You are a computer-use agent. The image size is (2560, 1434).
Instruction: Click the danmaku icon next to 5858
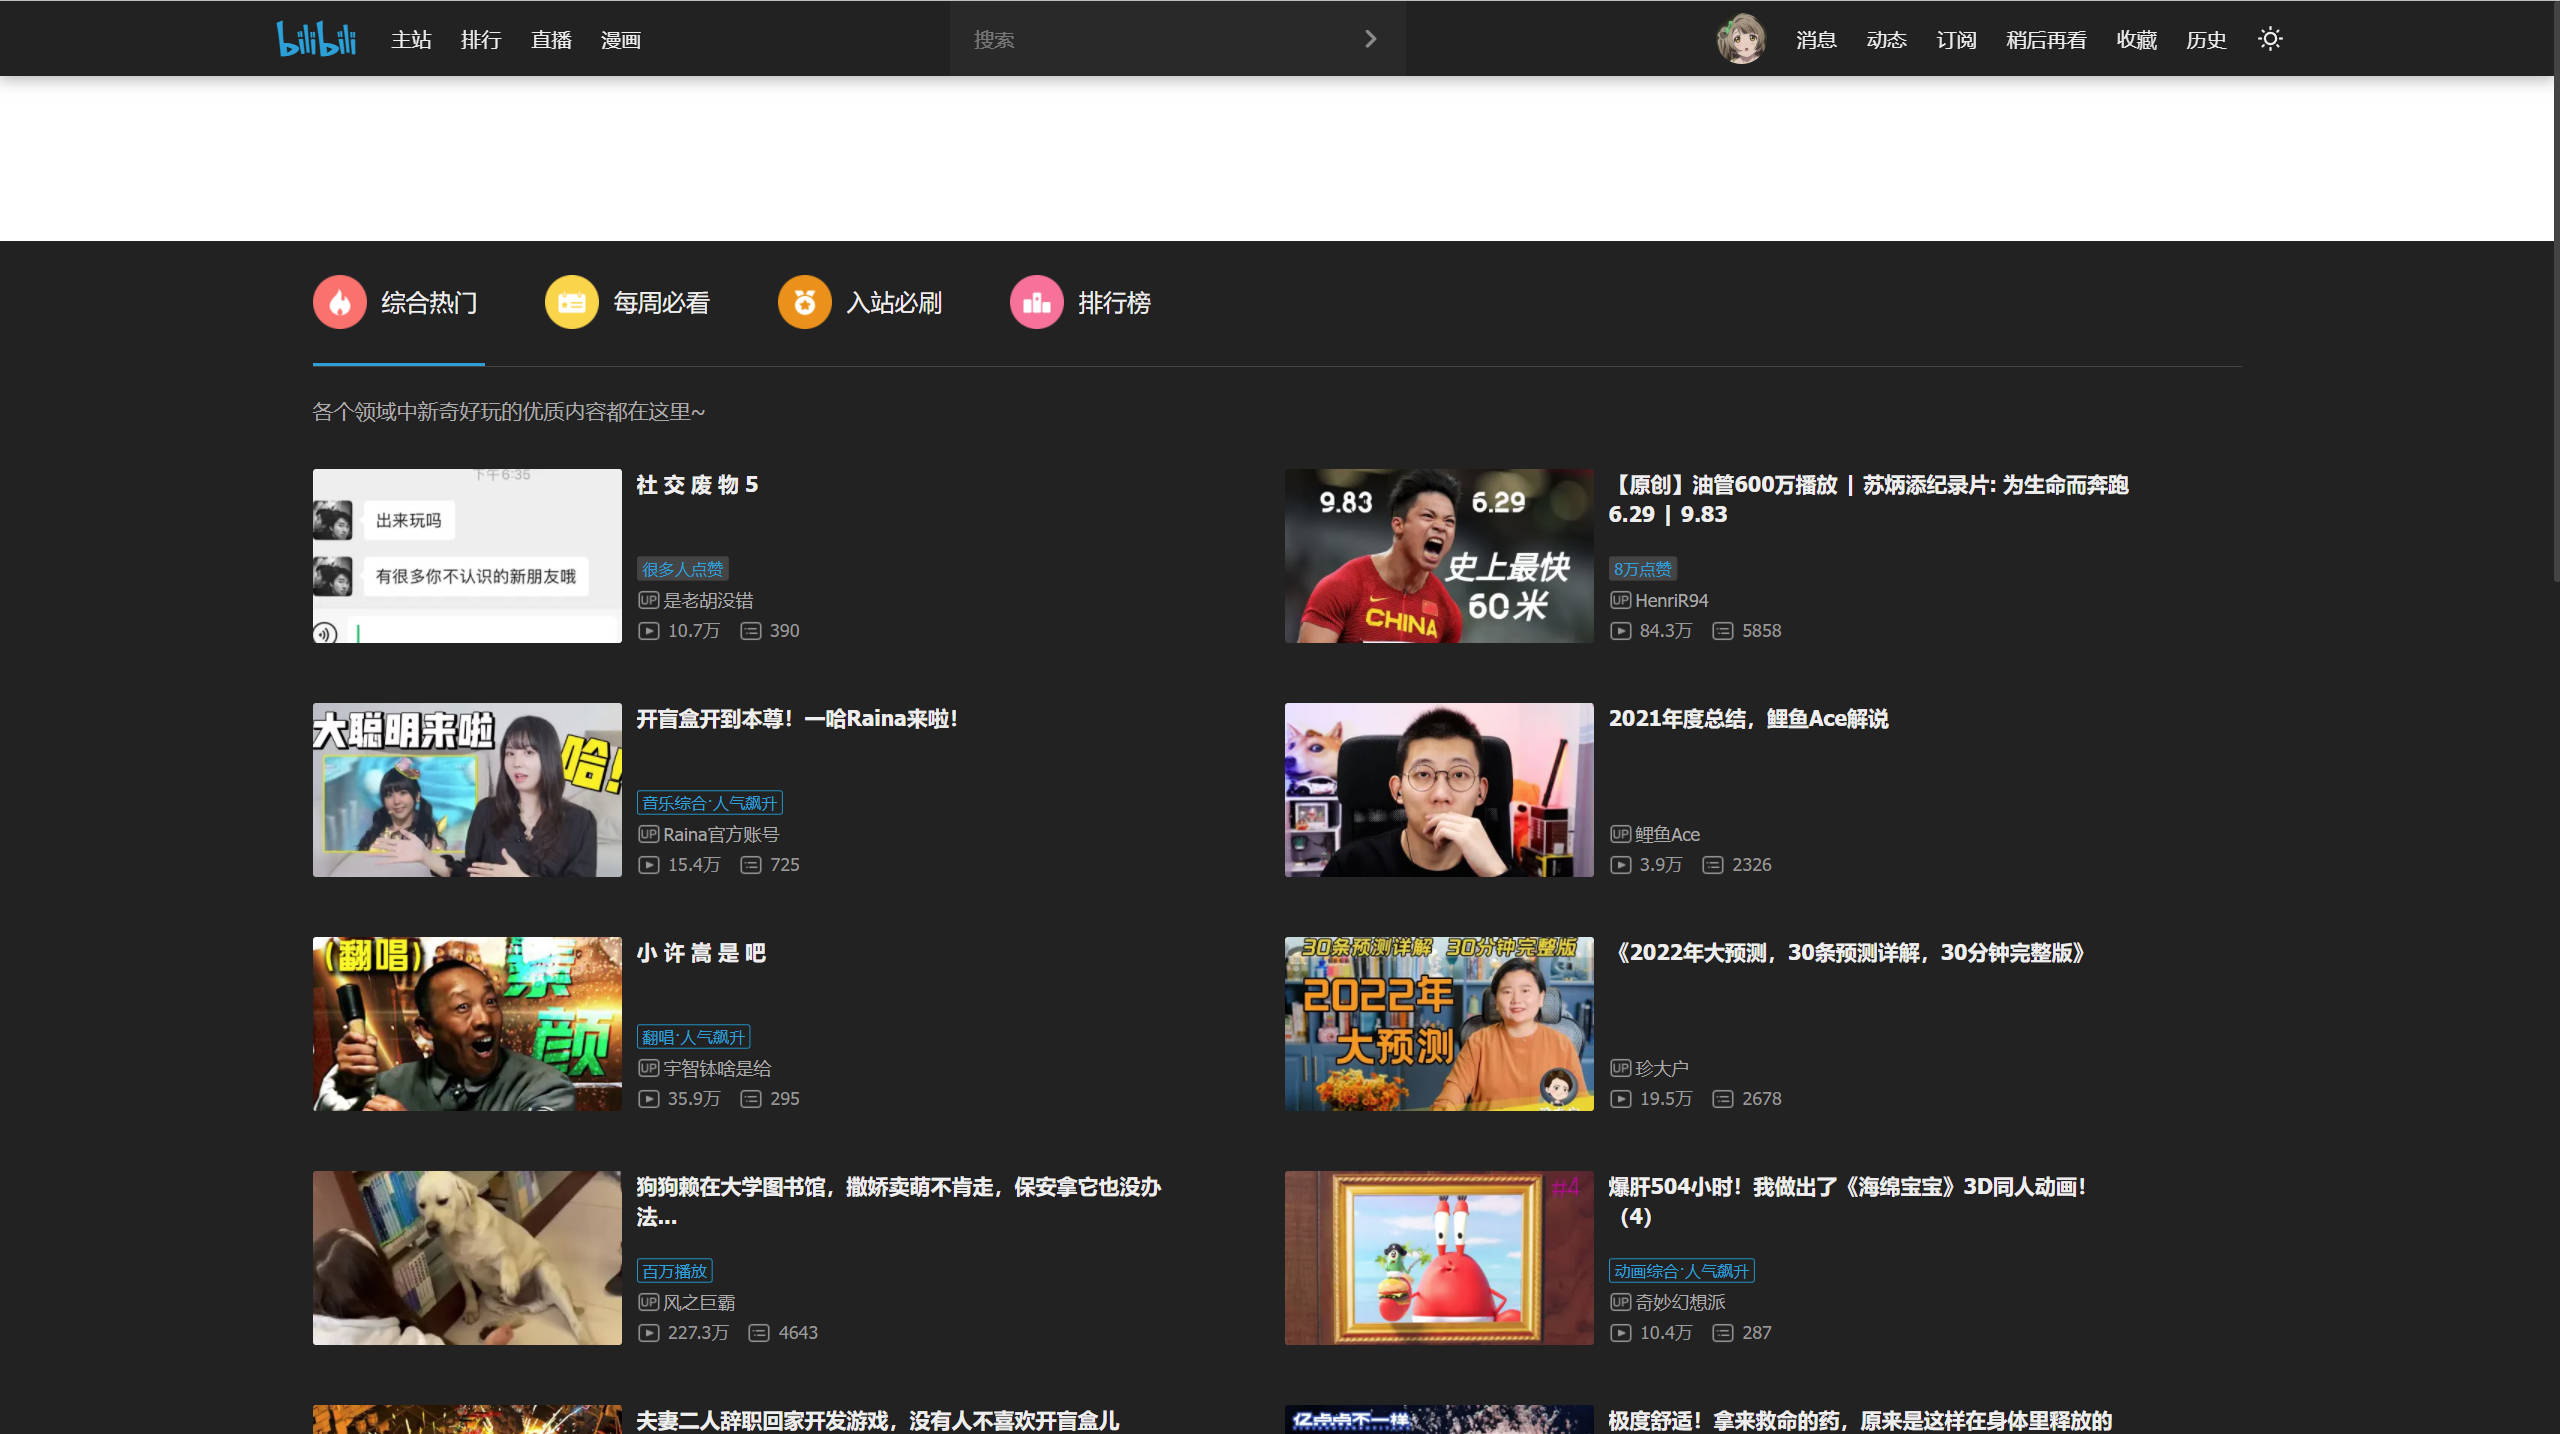pyautogui.click(x=1723, y=631)
